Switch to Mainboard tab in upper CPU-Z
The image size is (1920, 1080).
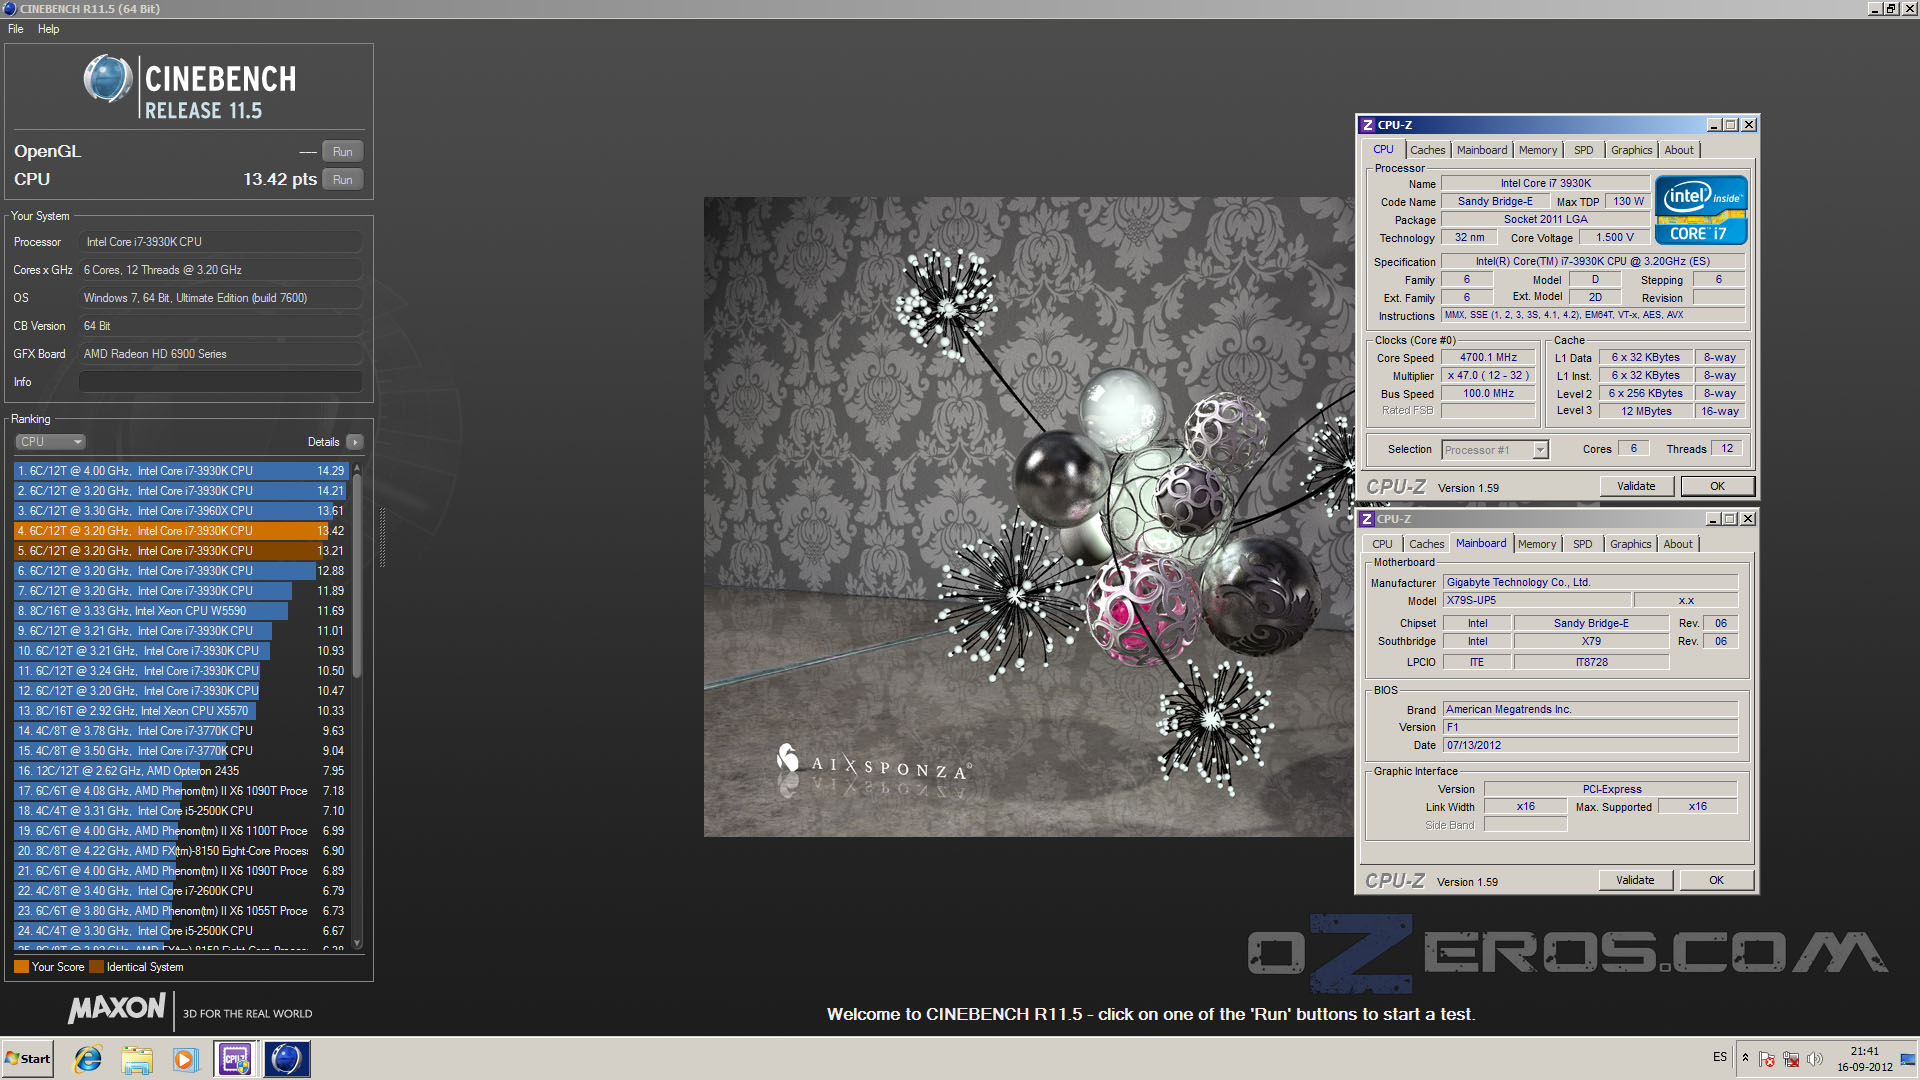pos(1482,150)
